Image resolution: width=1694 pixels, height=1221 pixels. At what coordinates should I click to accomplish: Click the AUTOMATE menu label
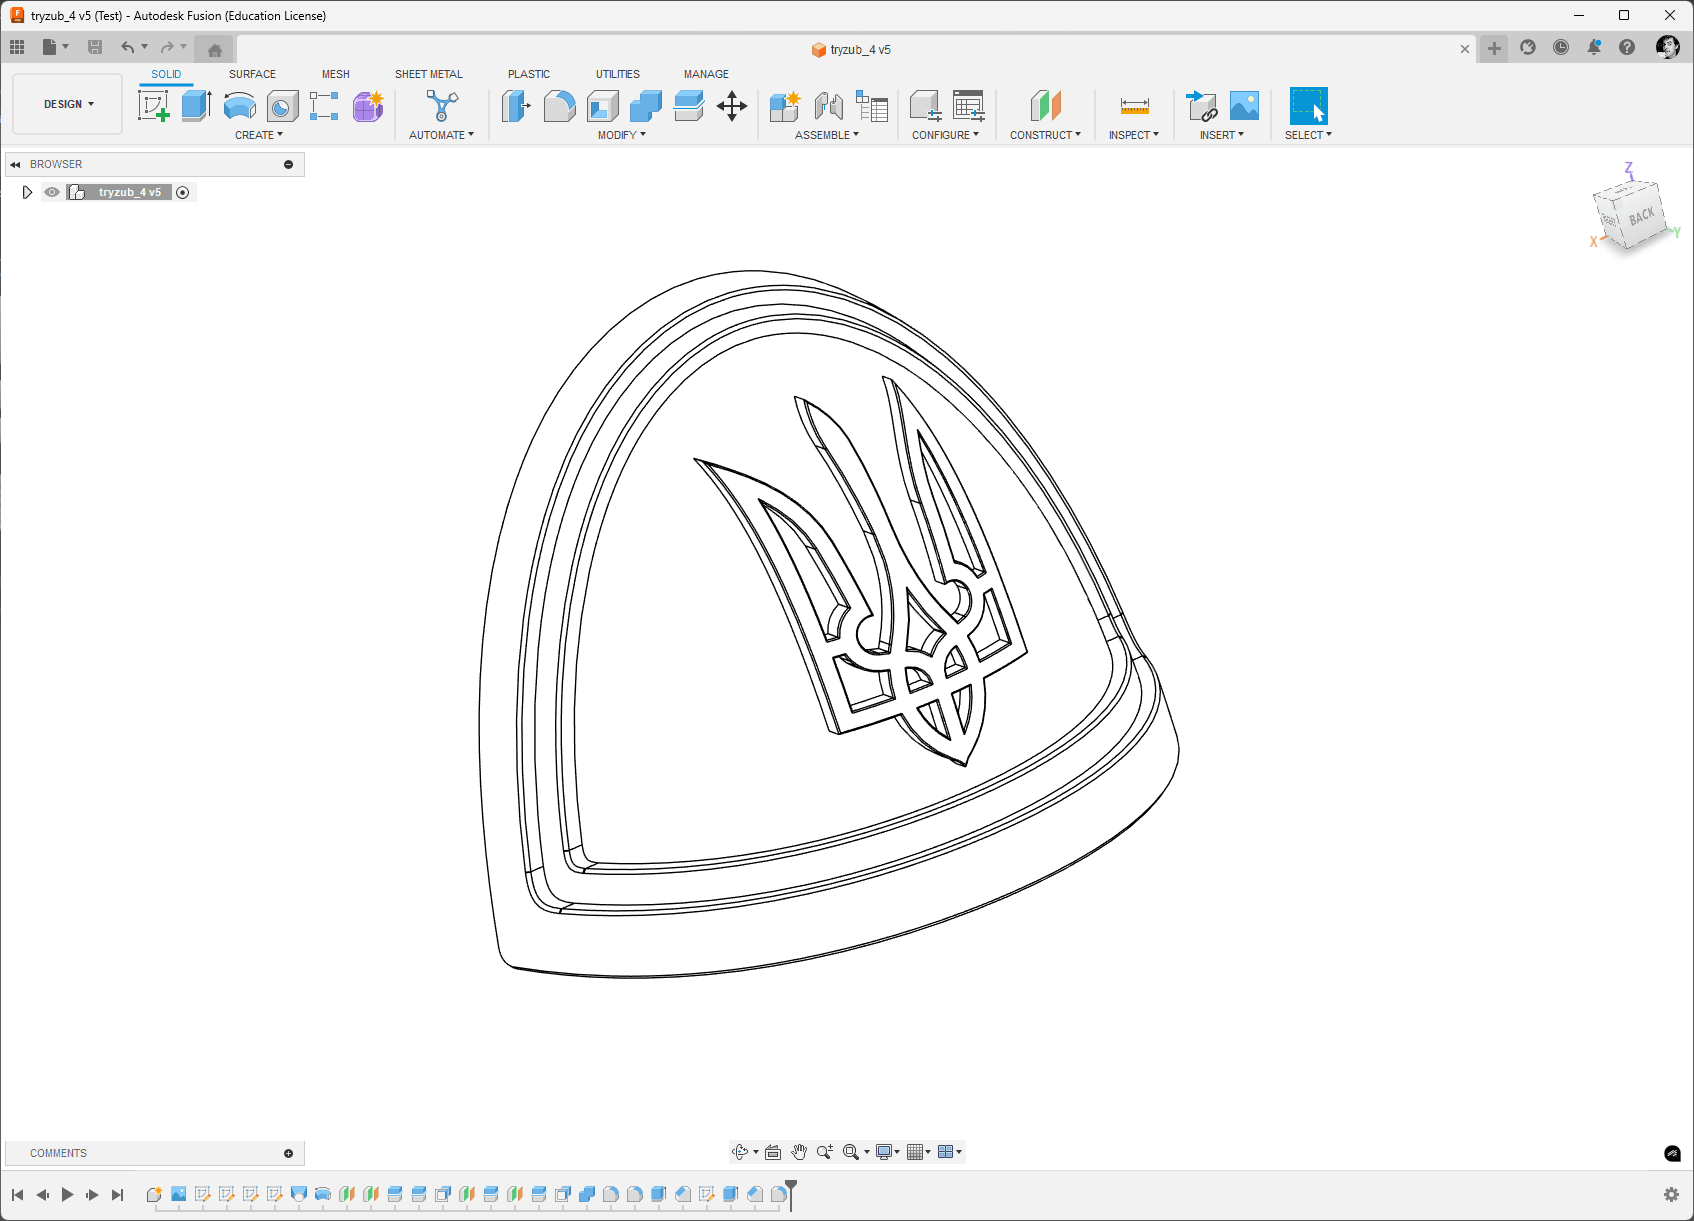(441, 135)
